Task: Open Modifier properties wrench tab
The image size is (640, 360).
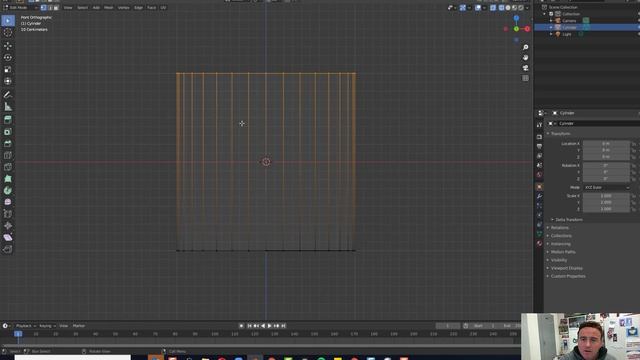Action: pyautogui.click(x=539, y=196)
